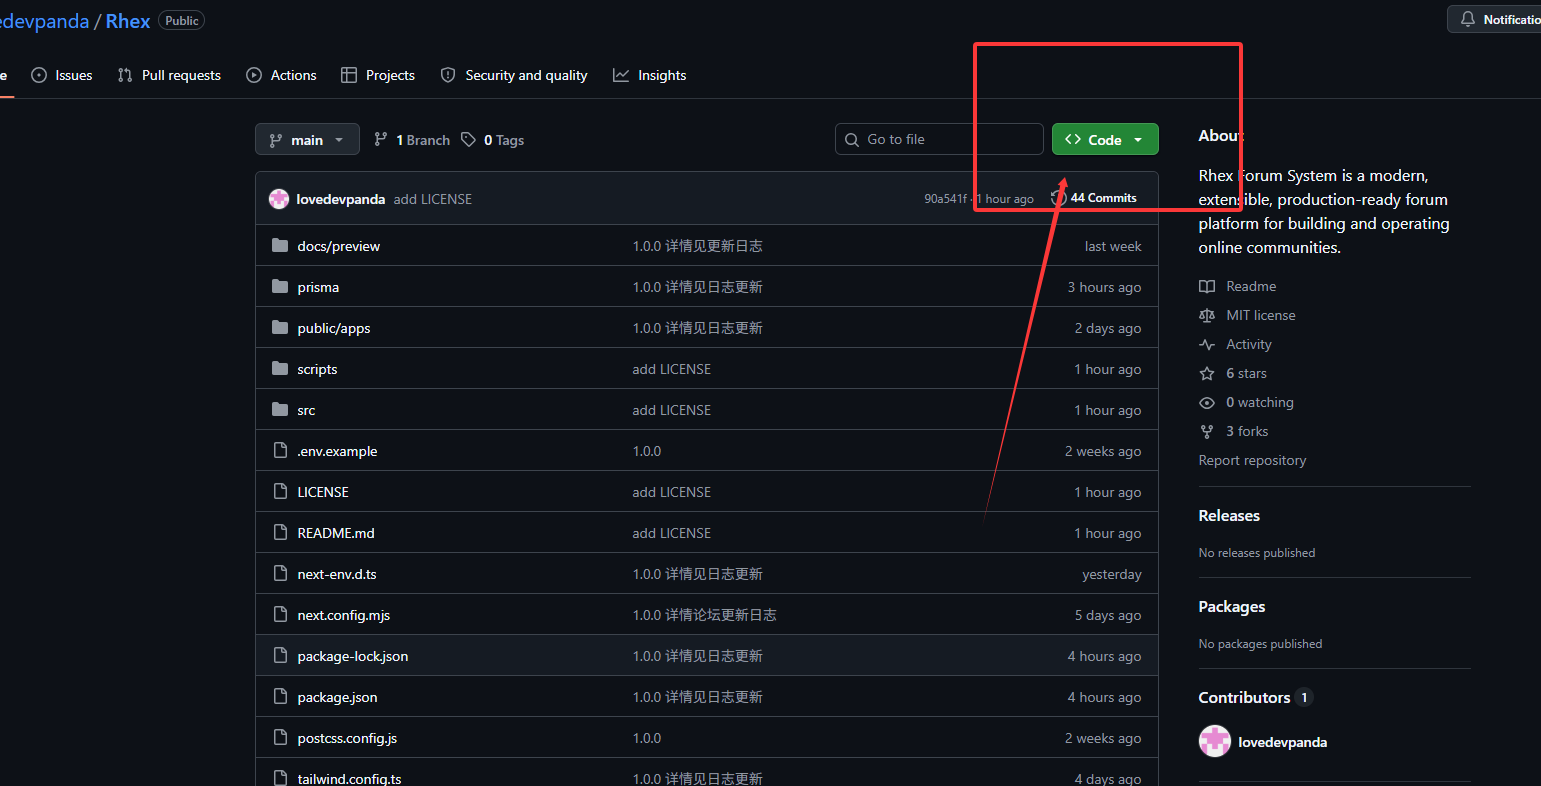
Task: Open the package.json file
Action: click(x=337, y=697)
